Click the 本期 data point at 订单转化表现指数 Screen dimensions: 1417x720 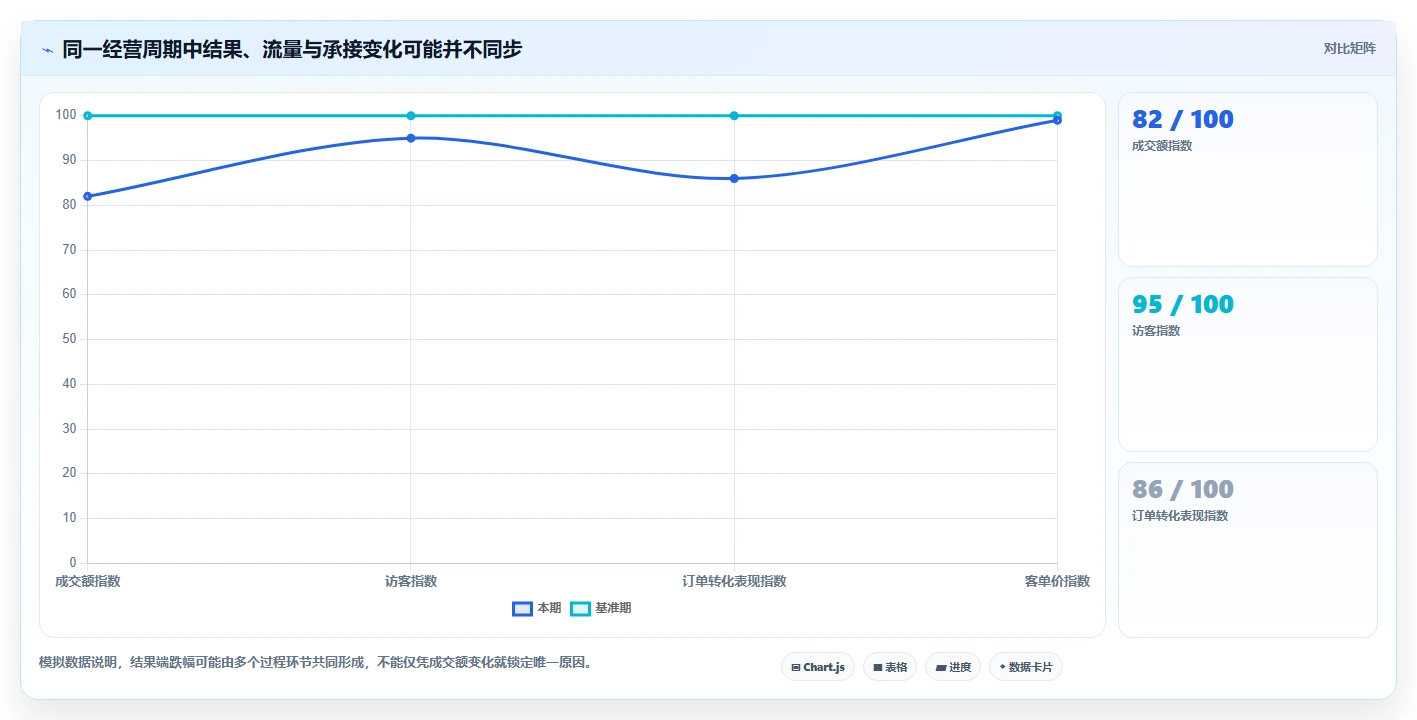tap(734, 178)
